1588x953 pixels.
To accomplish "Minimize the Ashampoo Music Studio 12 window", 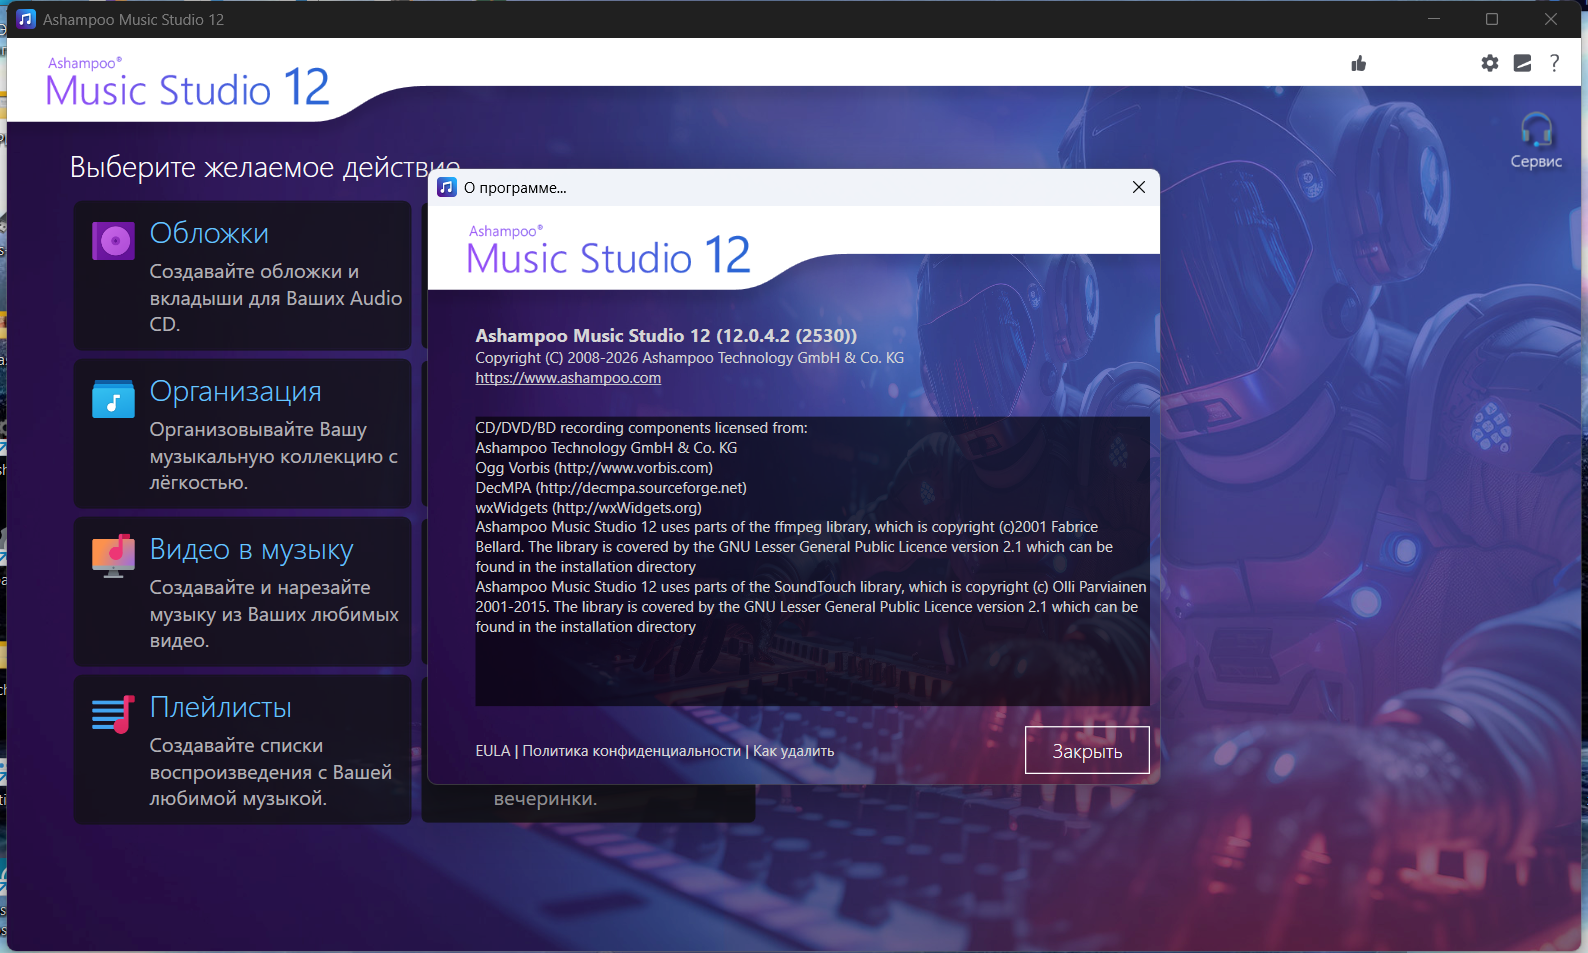I will point(1433,19).
